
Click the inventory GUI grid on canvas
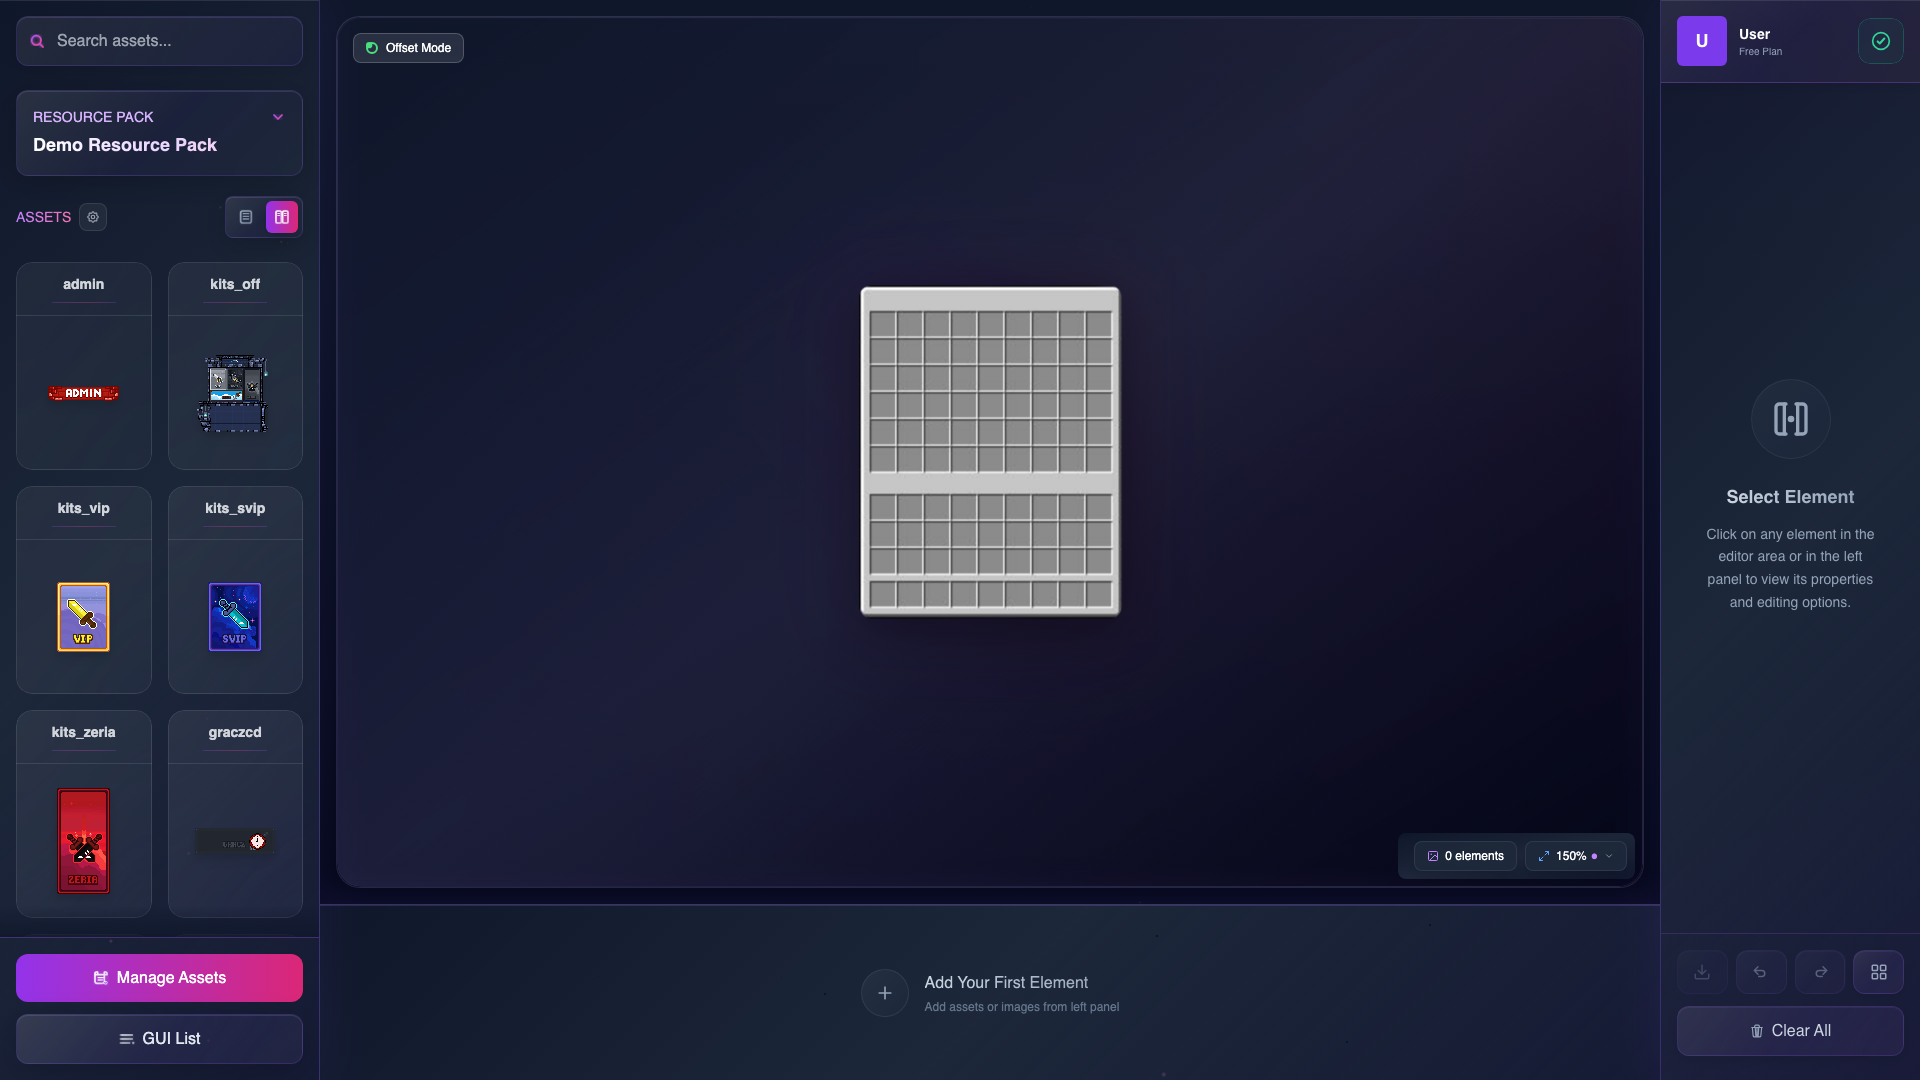[x=990, y=451]
